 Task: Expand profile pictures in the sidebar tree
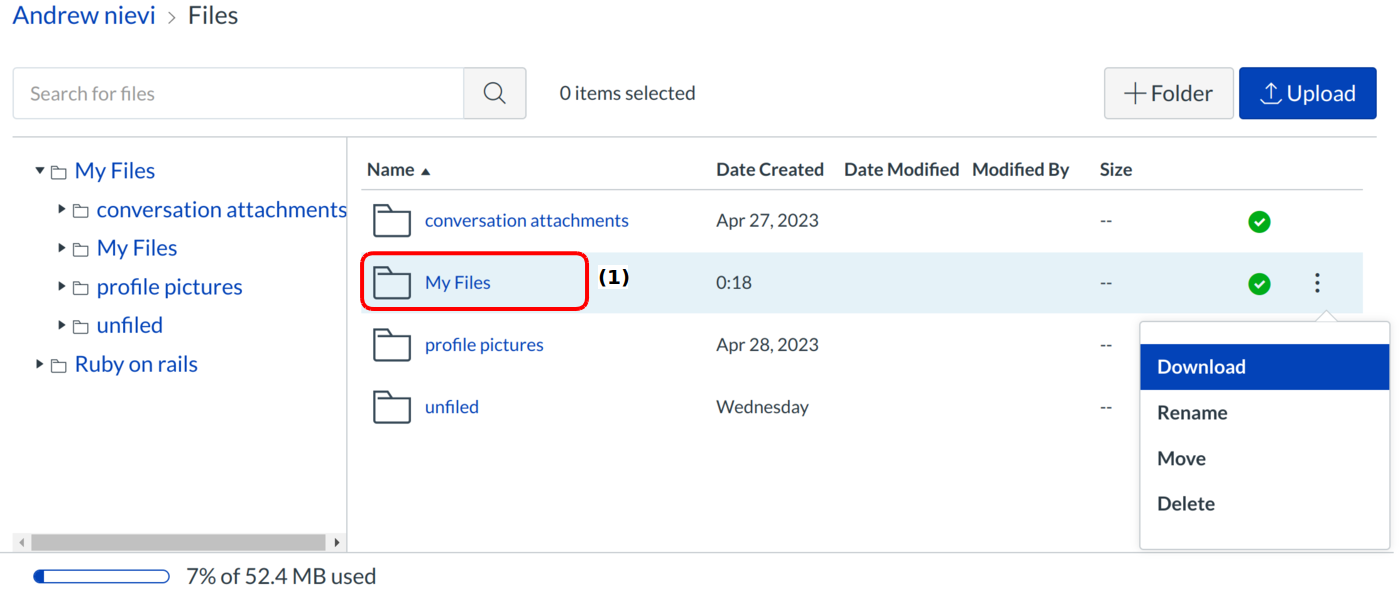pos(62,287)
